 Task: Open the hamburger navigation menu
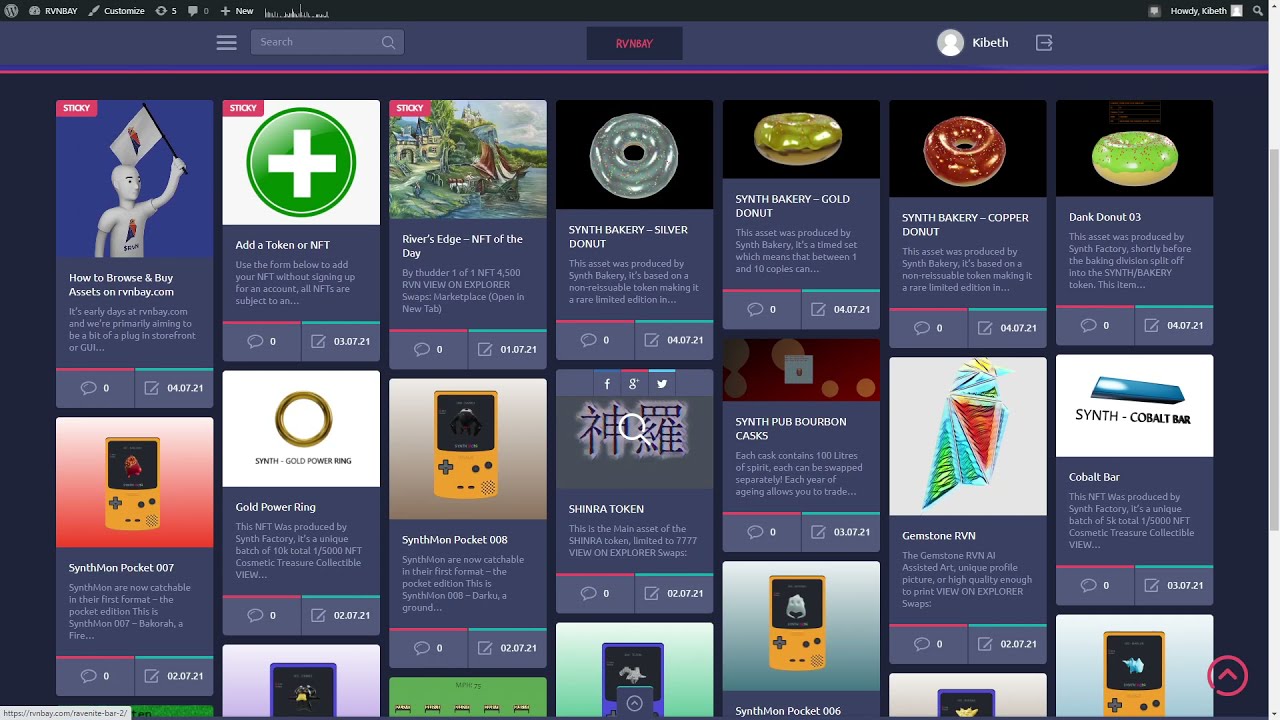(226, 42)
